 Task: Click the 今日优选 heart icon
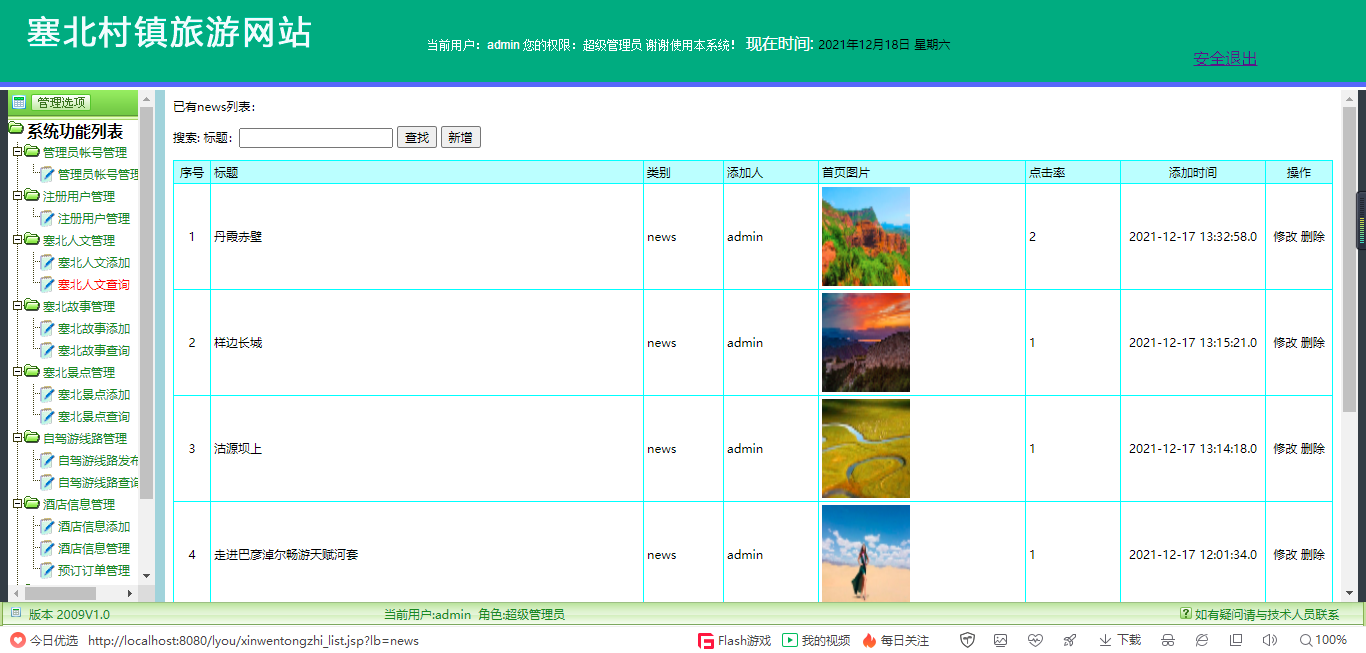[x=18, y=640]
